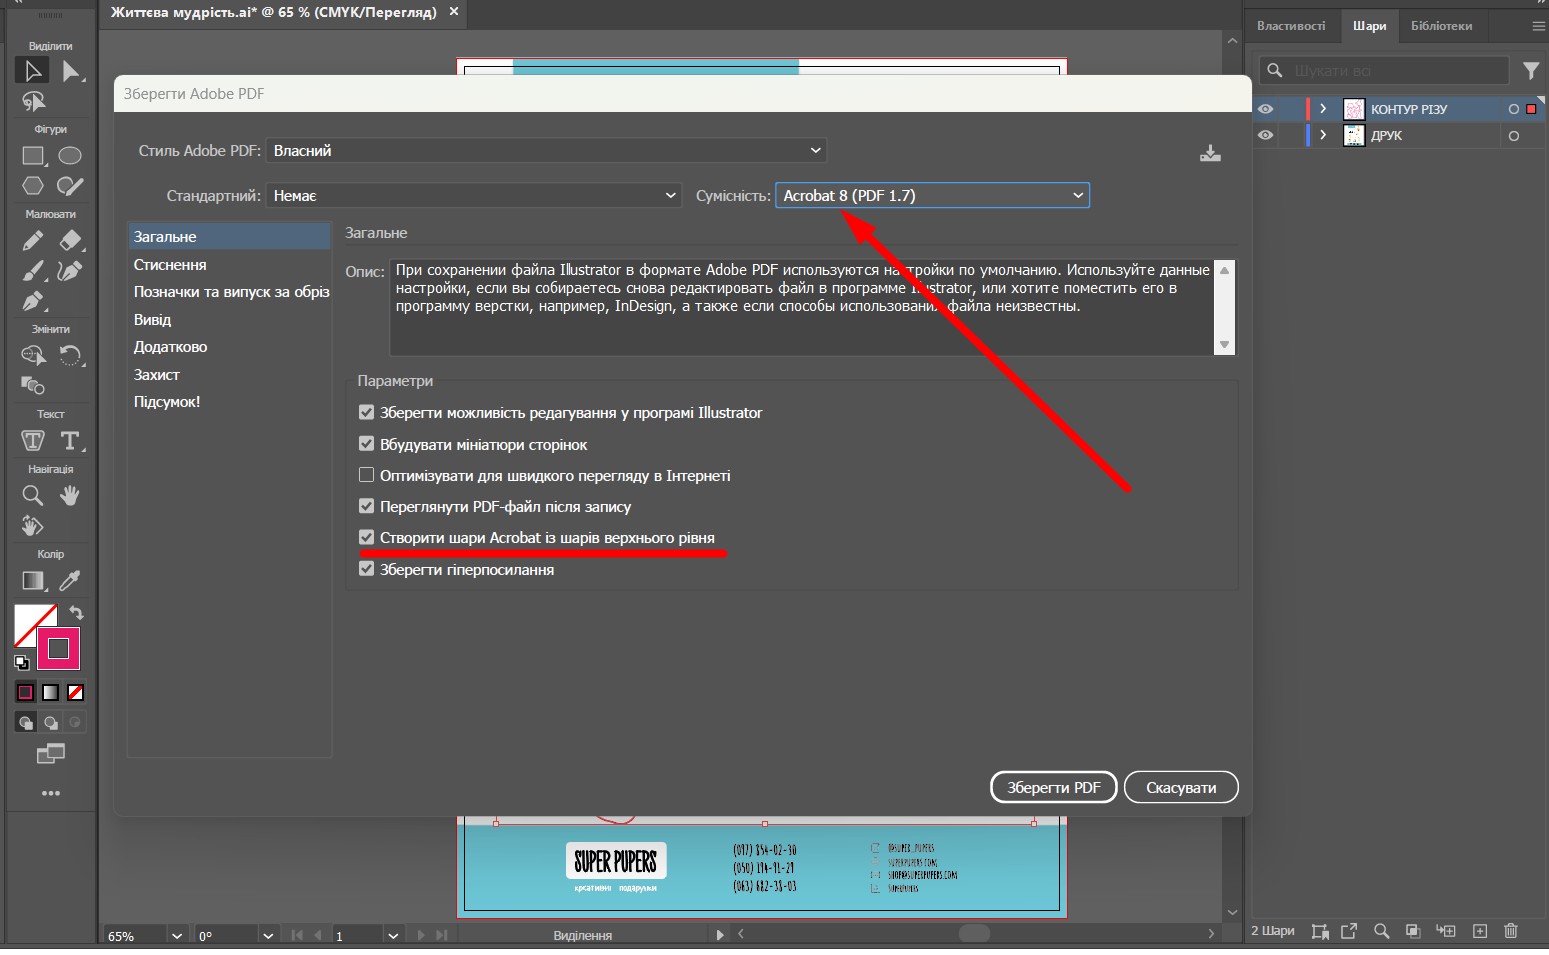
Task: Select the Eraser tool
Action: click(x=70, y=241)
